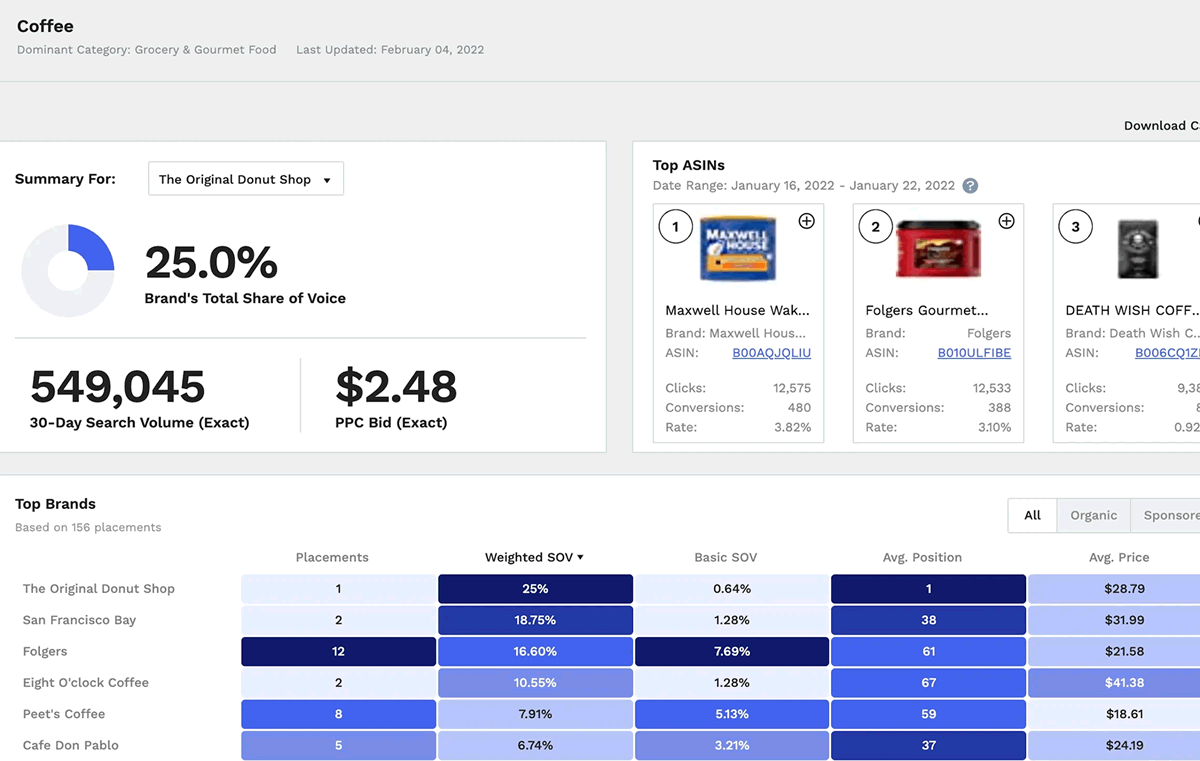Click the 549,045 search volume figure
Screen dimensions: 1200x761
(x=118, y=387)
